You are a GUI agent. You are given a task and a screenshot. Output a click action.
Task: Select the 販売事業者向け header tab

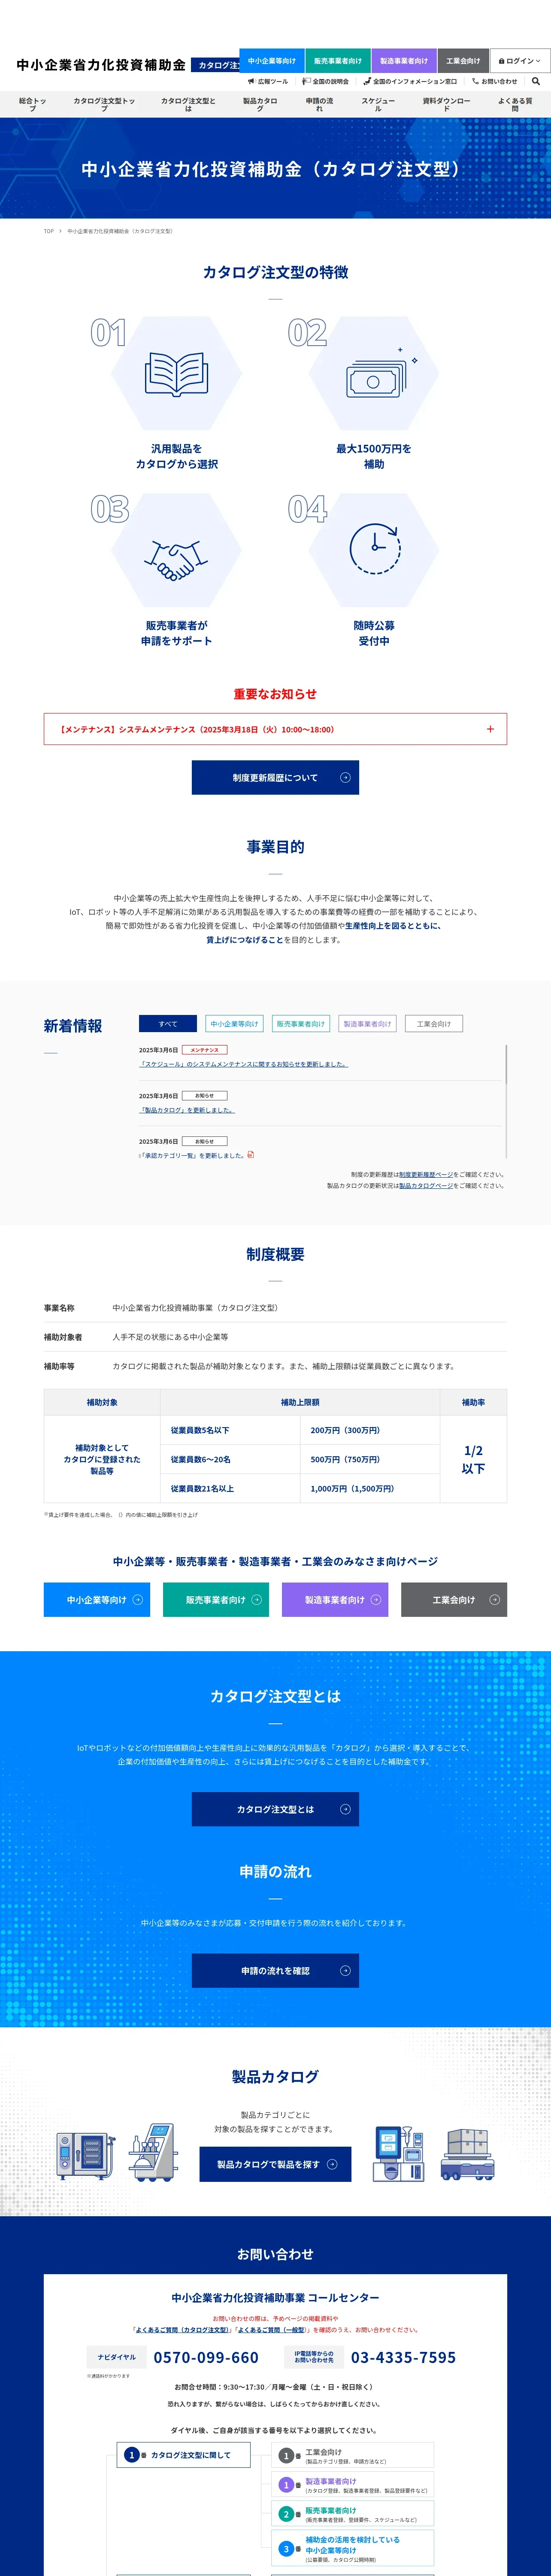click(338, 61)
